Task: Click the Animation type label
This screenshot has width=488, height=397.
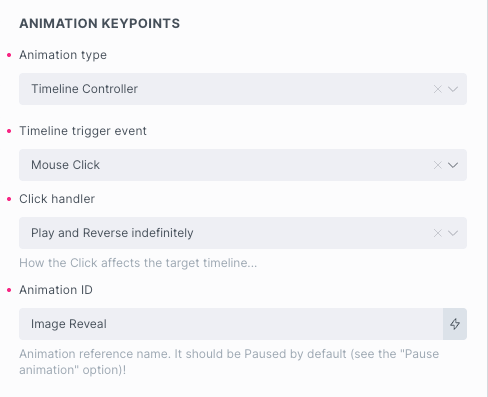Action: (63, 55)
